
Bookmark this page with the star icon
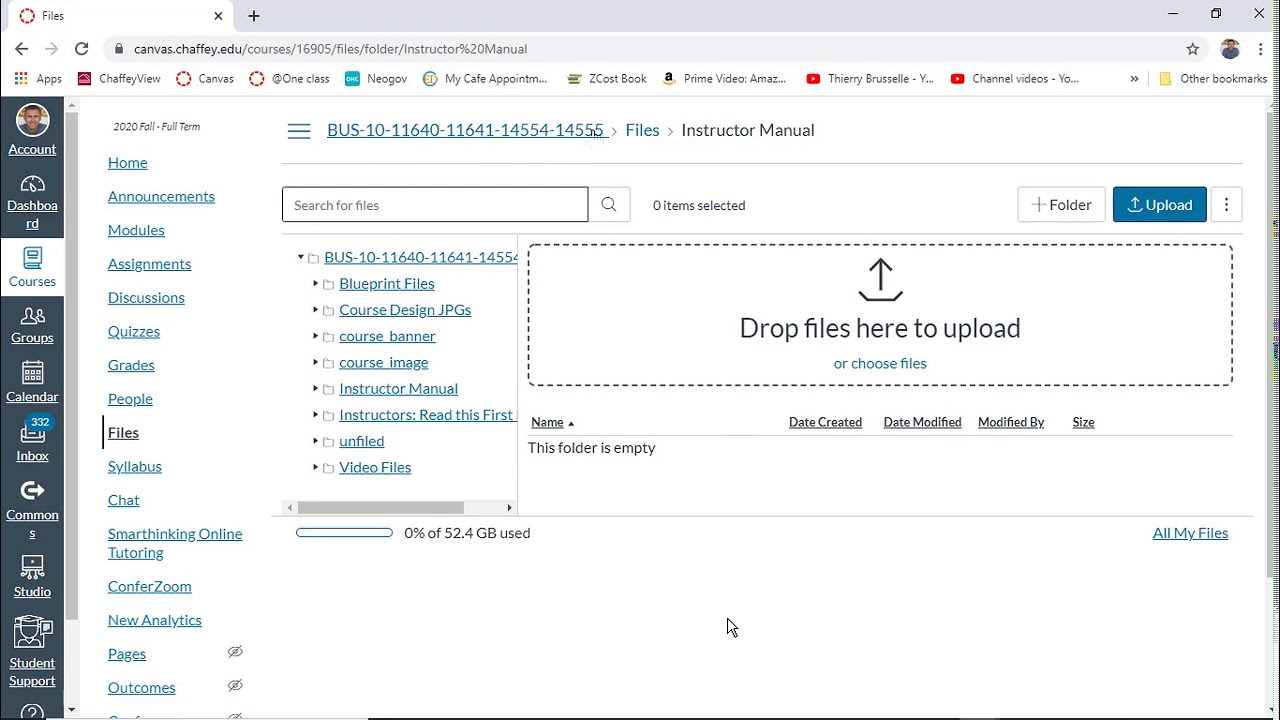coord(1192,48)
